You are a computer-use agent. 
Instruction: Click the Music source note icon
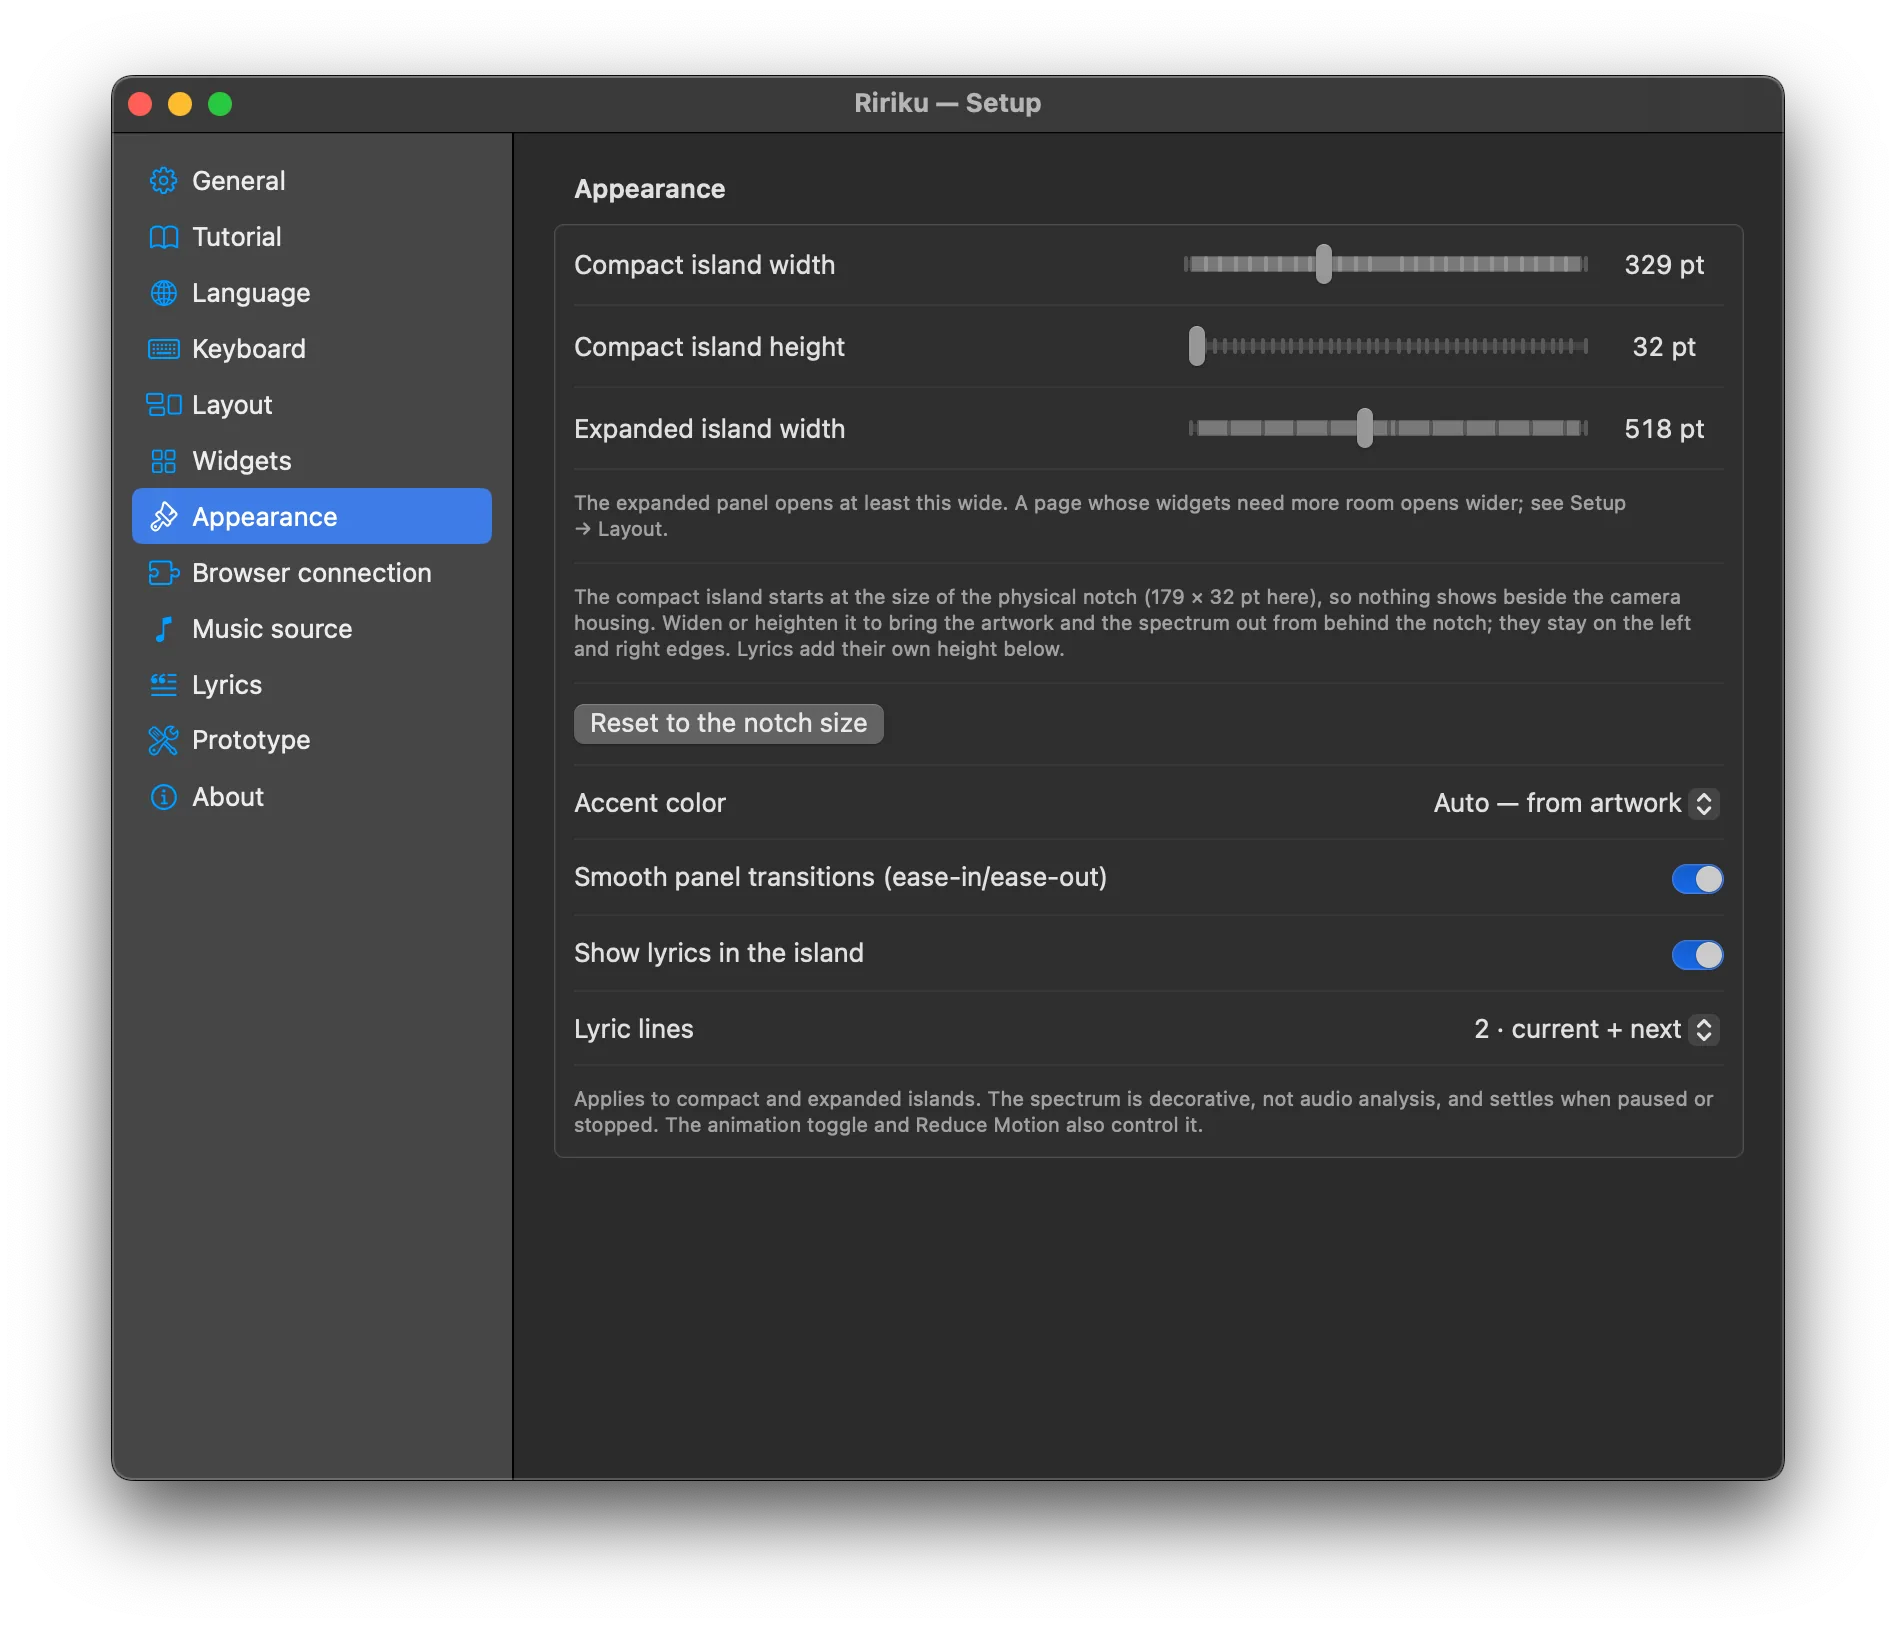pos(163,629)
